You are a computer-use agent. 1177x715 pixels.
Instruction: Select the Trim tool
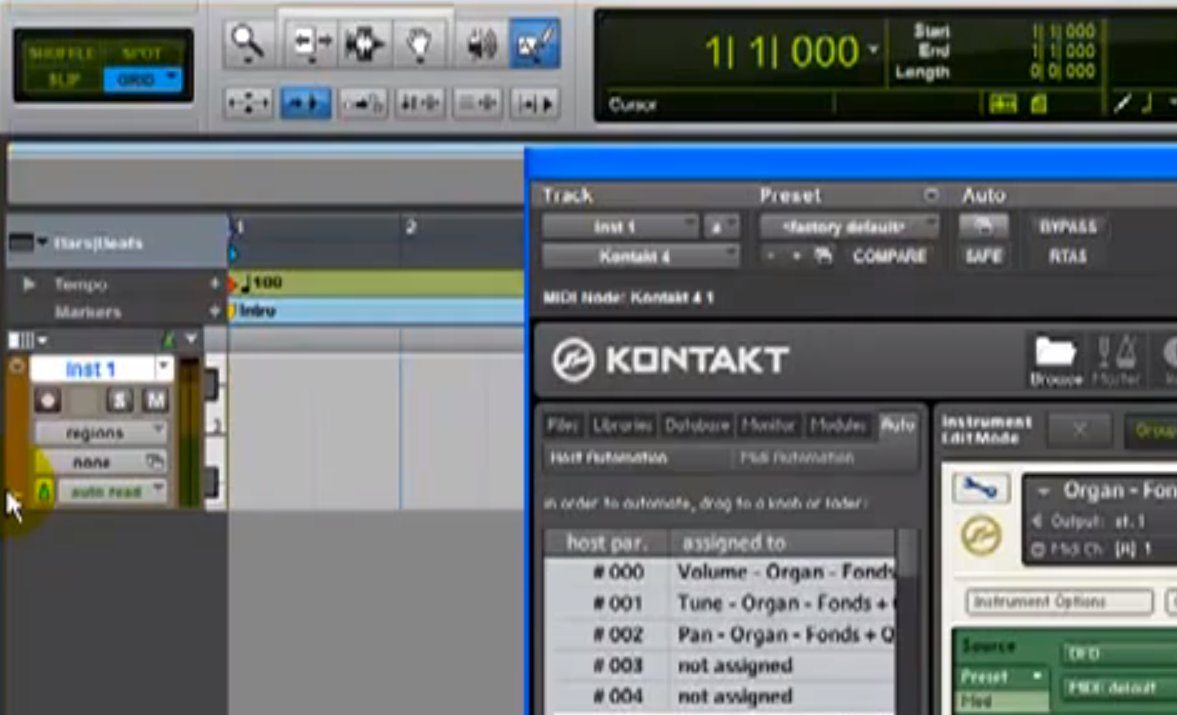[x=310, y=44]
